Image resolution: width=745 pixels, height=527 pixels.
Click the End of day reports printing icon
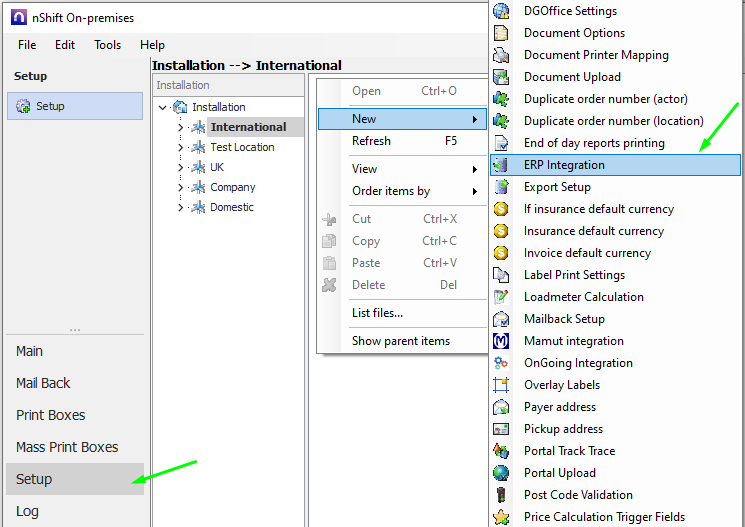tap(501, 143)
